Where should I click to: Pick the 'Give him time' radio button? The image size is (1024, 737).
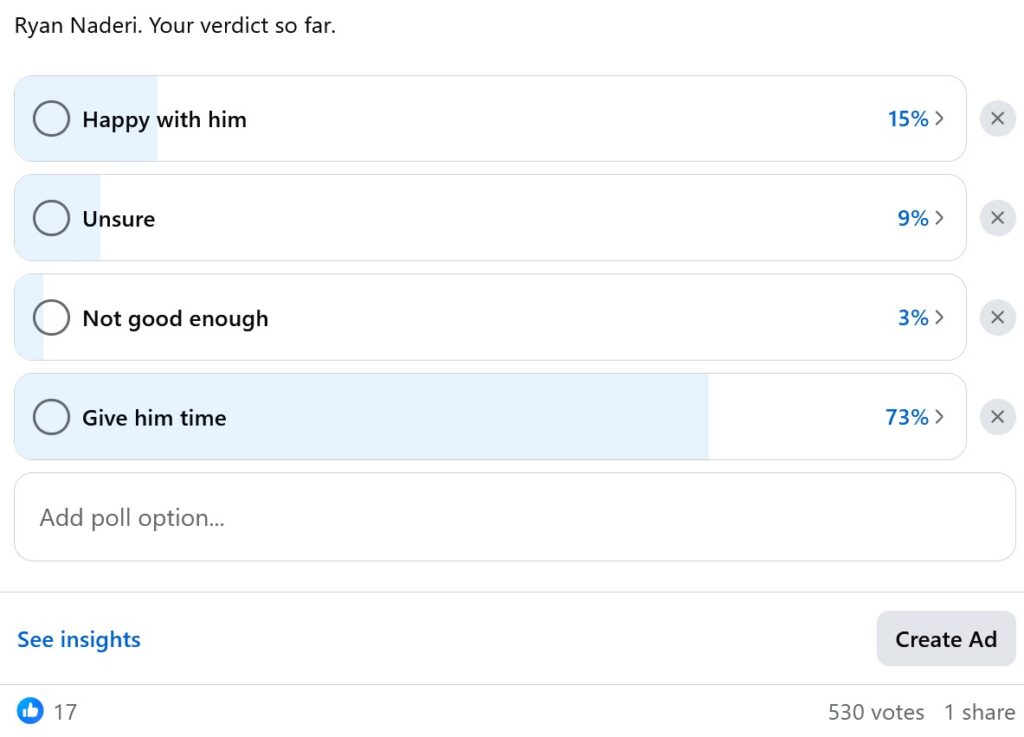click(x=51, y=417)
